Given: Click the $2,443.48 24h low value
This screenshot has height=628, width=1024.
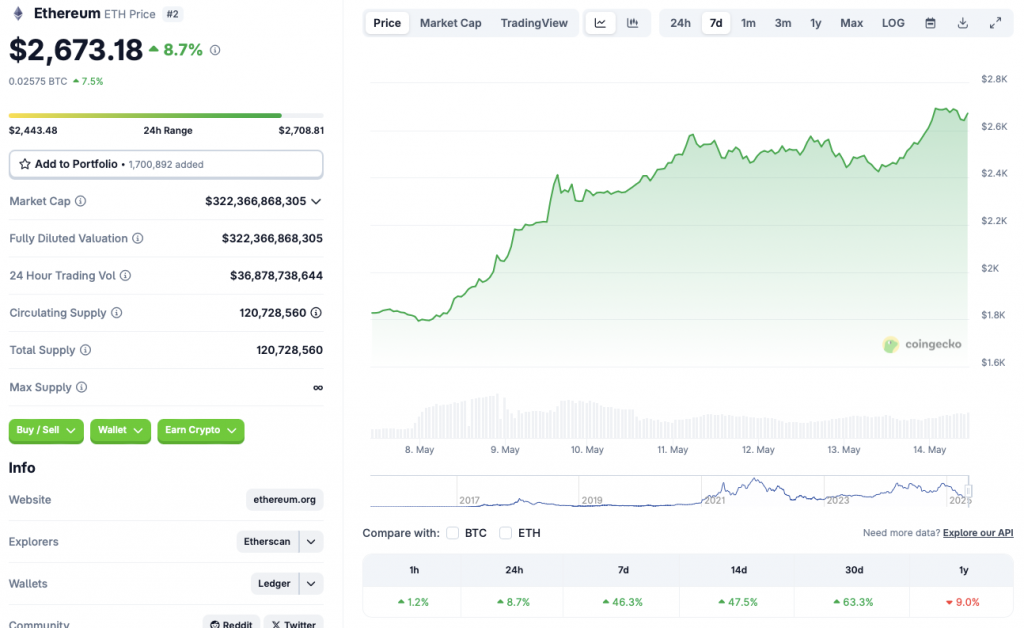Looking at the screenshot, I should point(33,131).
